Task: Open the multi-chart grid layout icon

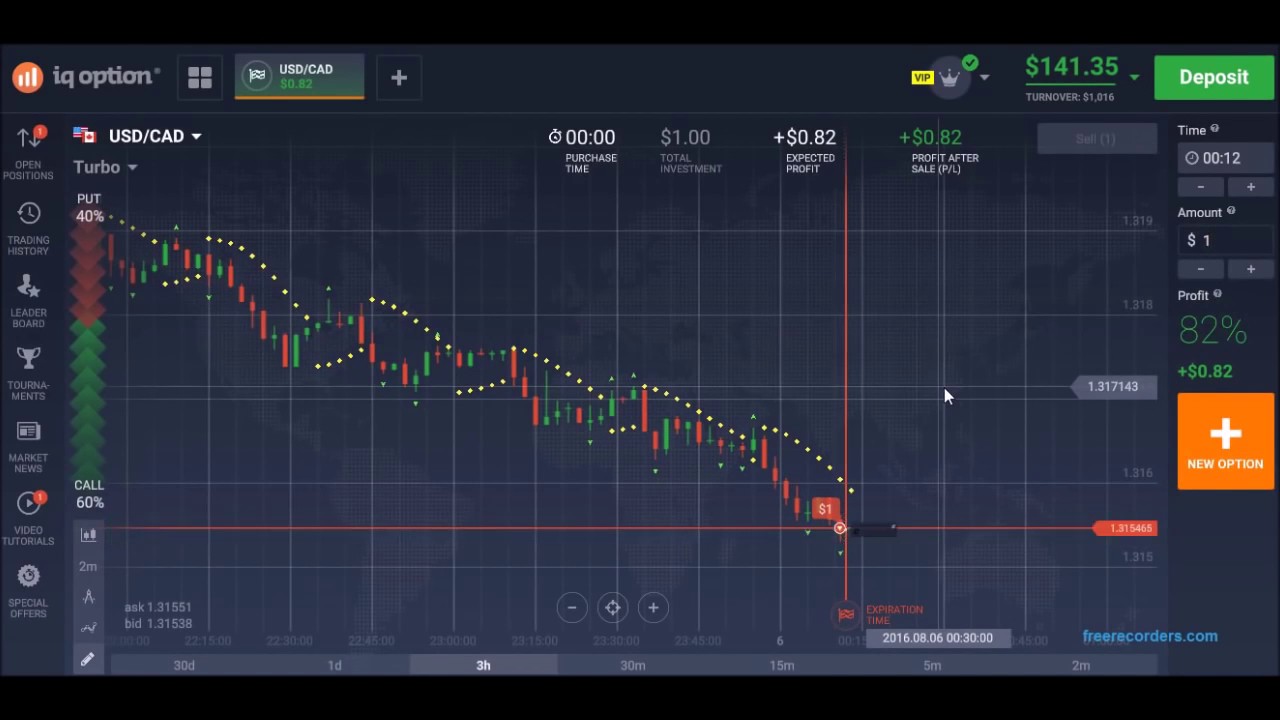Action: 200,77
